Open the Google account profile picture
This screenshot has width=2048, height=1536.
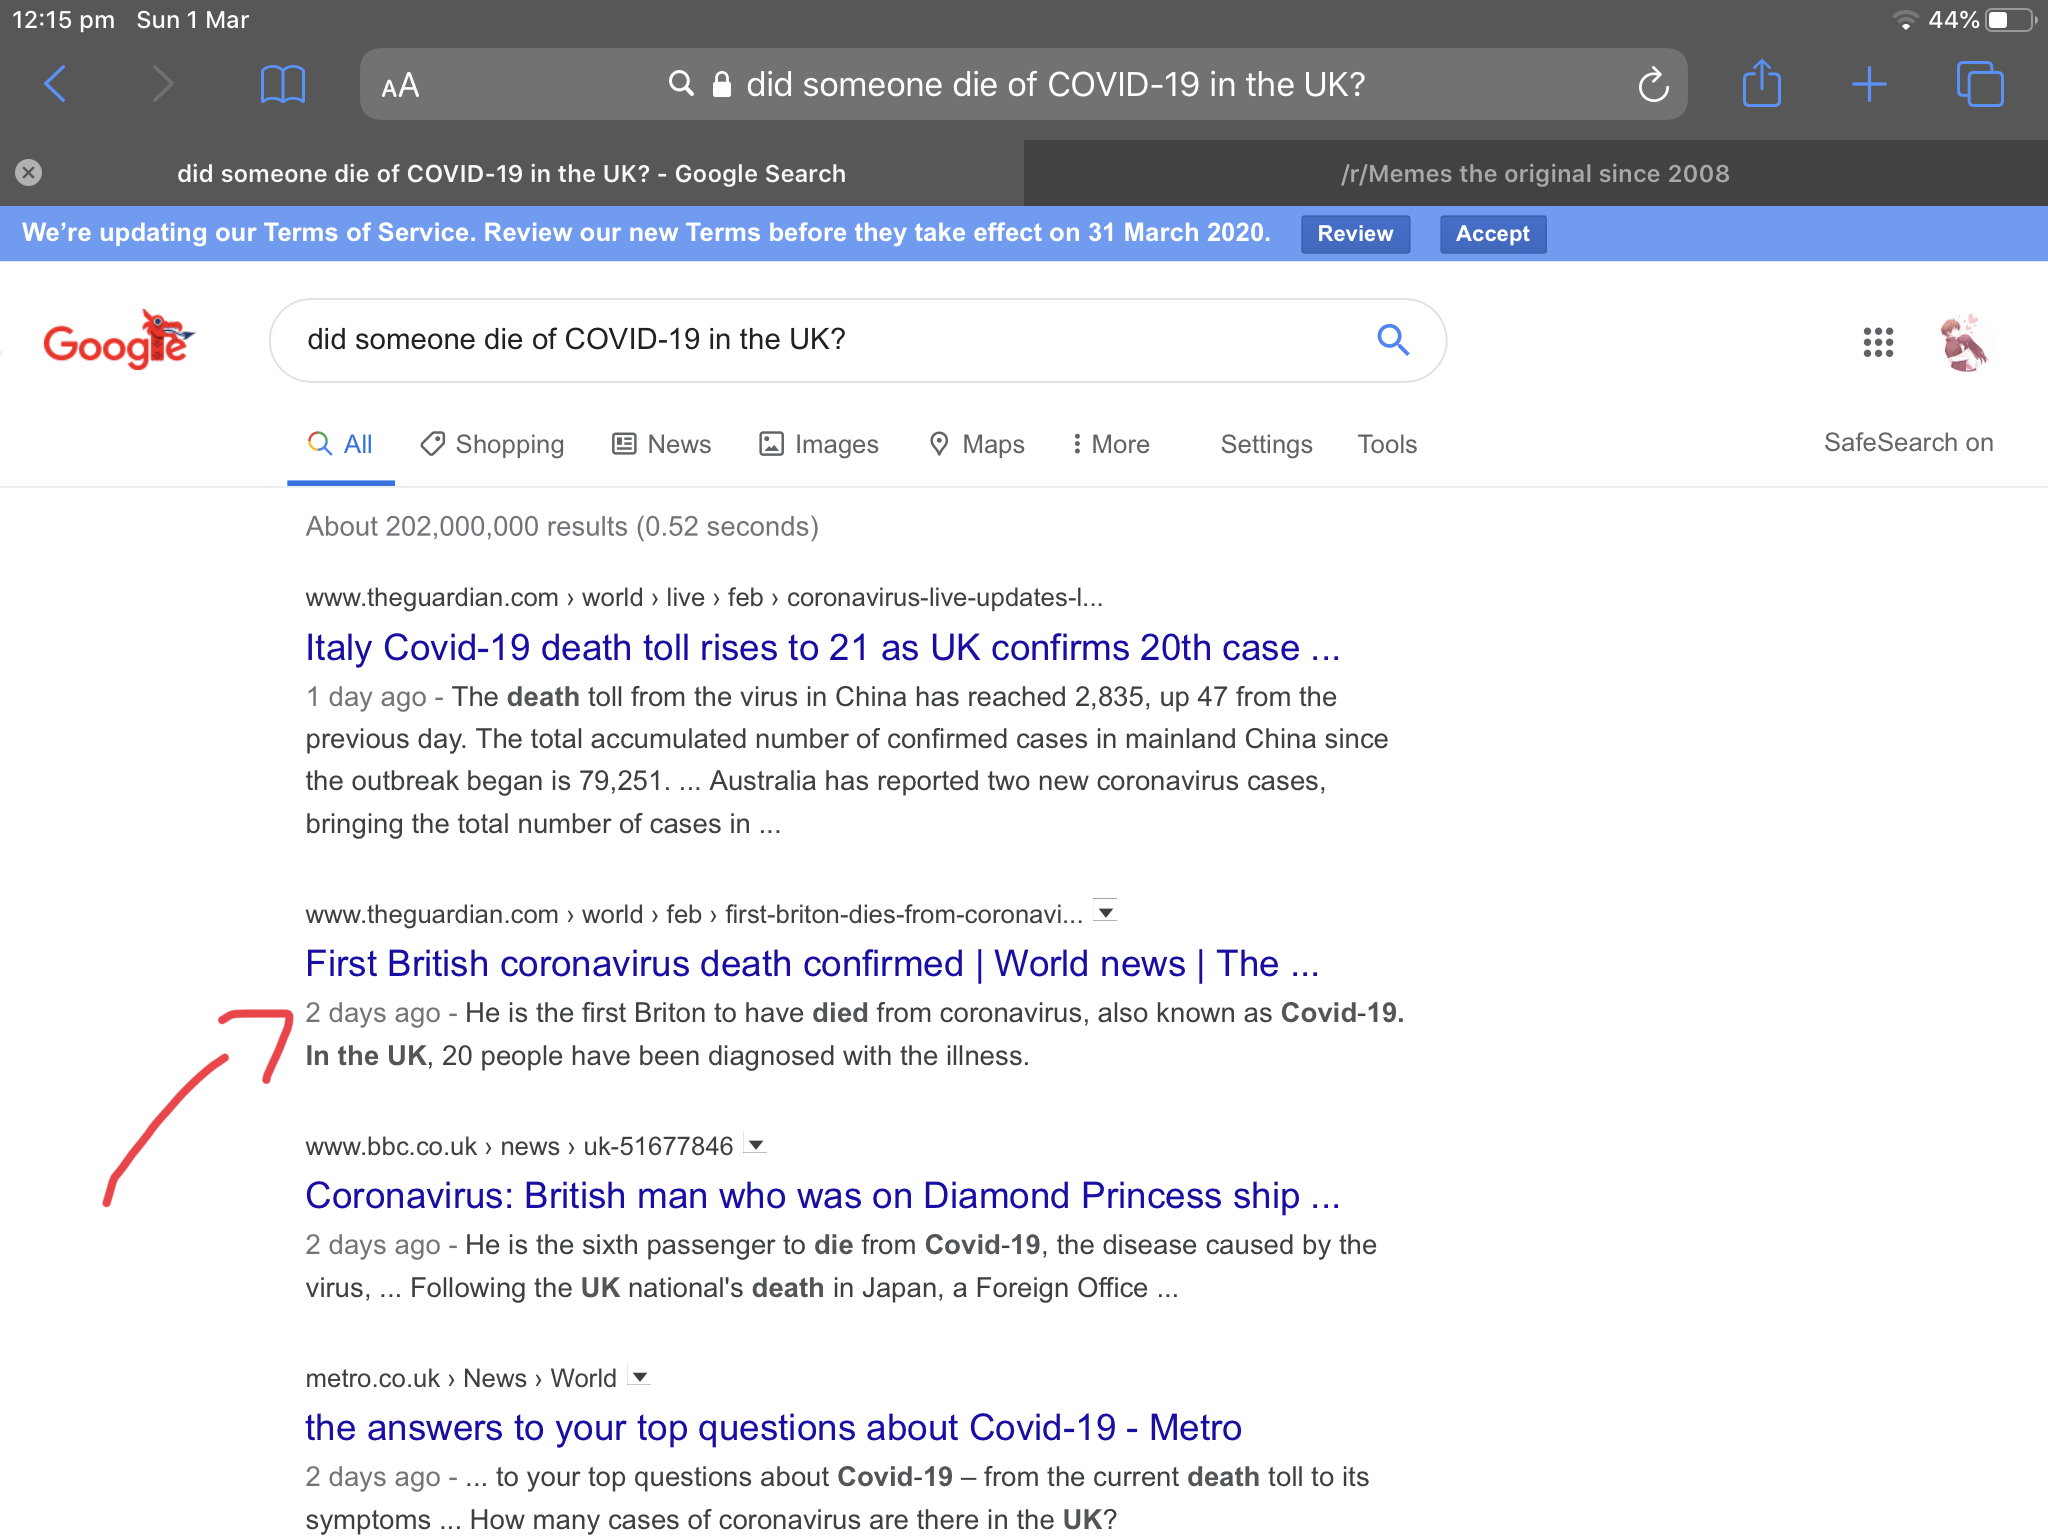[x=1963, y=342]
